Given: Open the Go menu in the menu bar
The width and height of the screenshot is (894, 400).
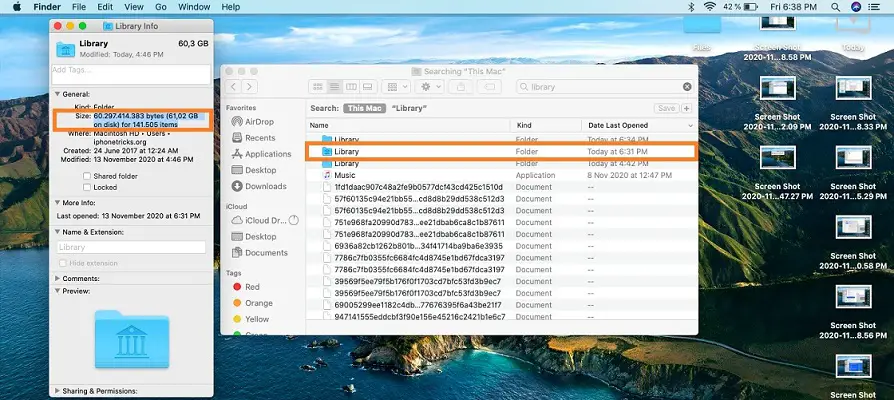Looking at the screenshot, I should coord(160,7).
